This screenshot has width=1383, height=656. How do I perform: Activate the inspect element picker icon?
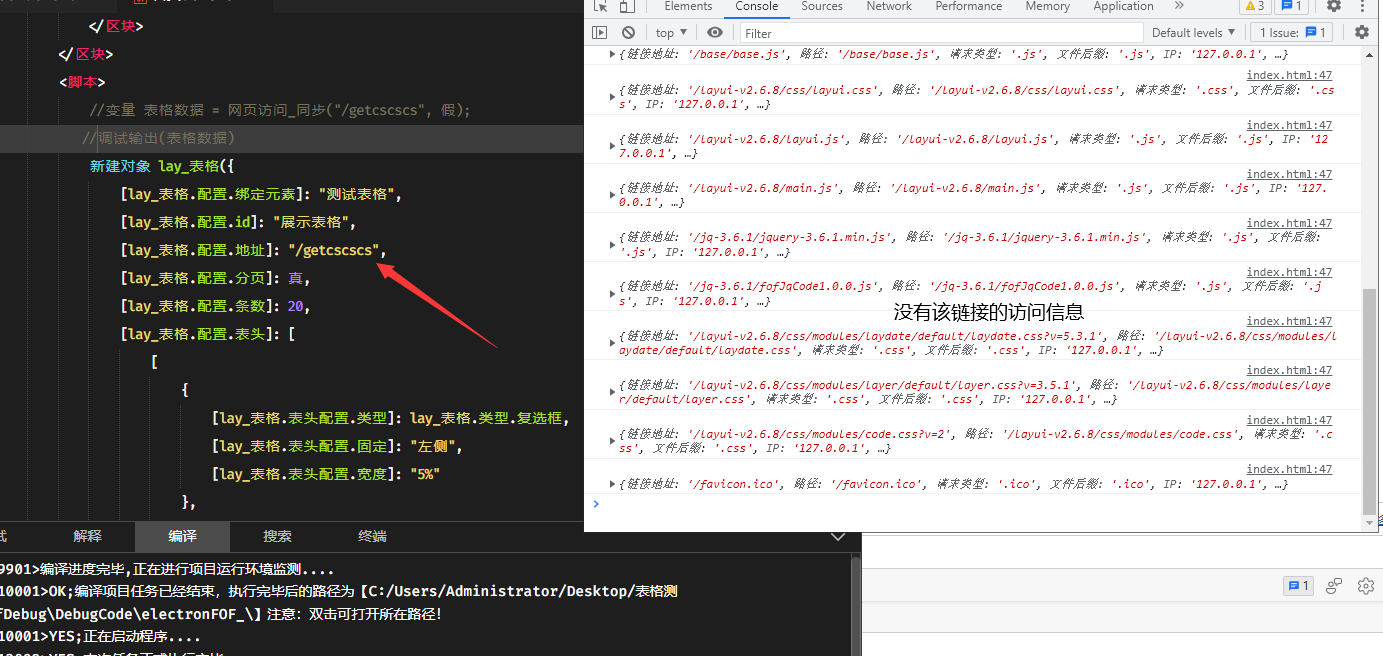(600, 6)
